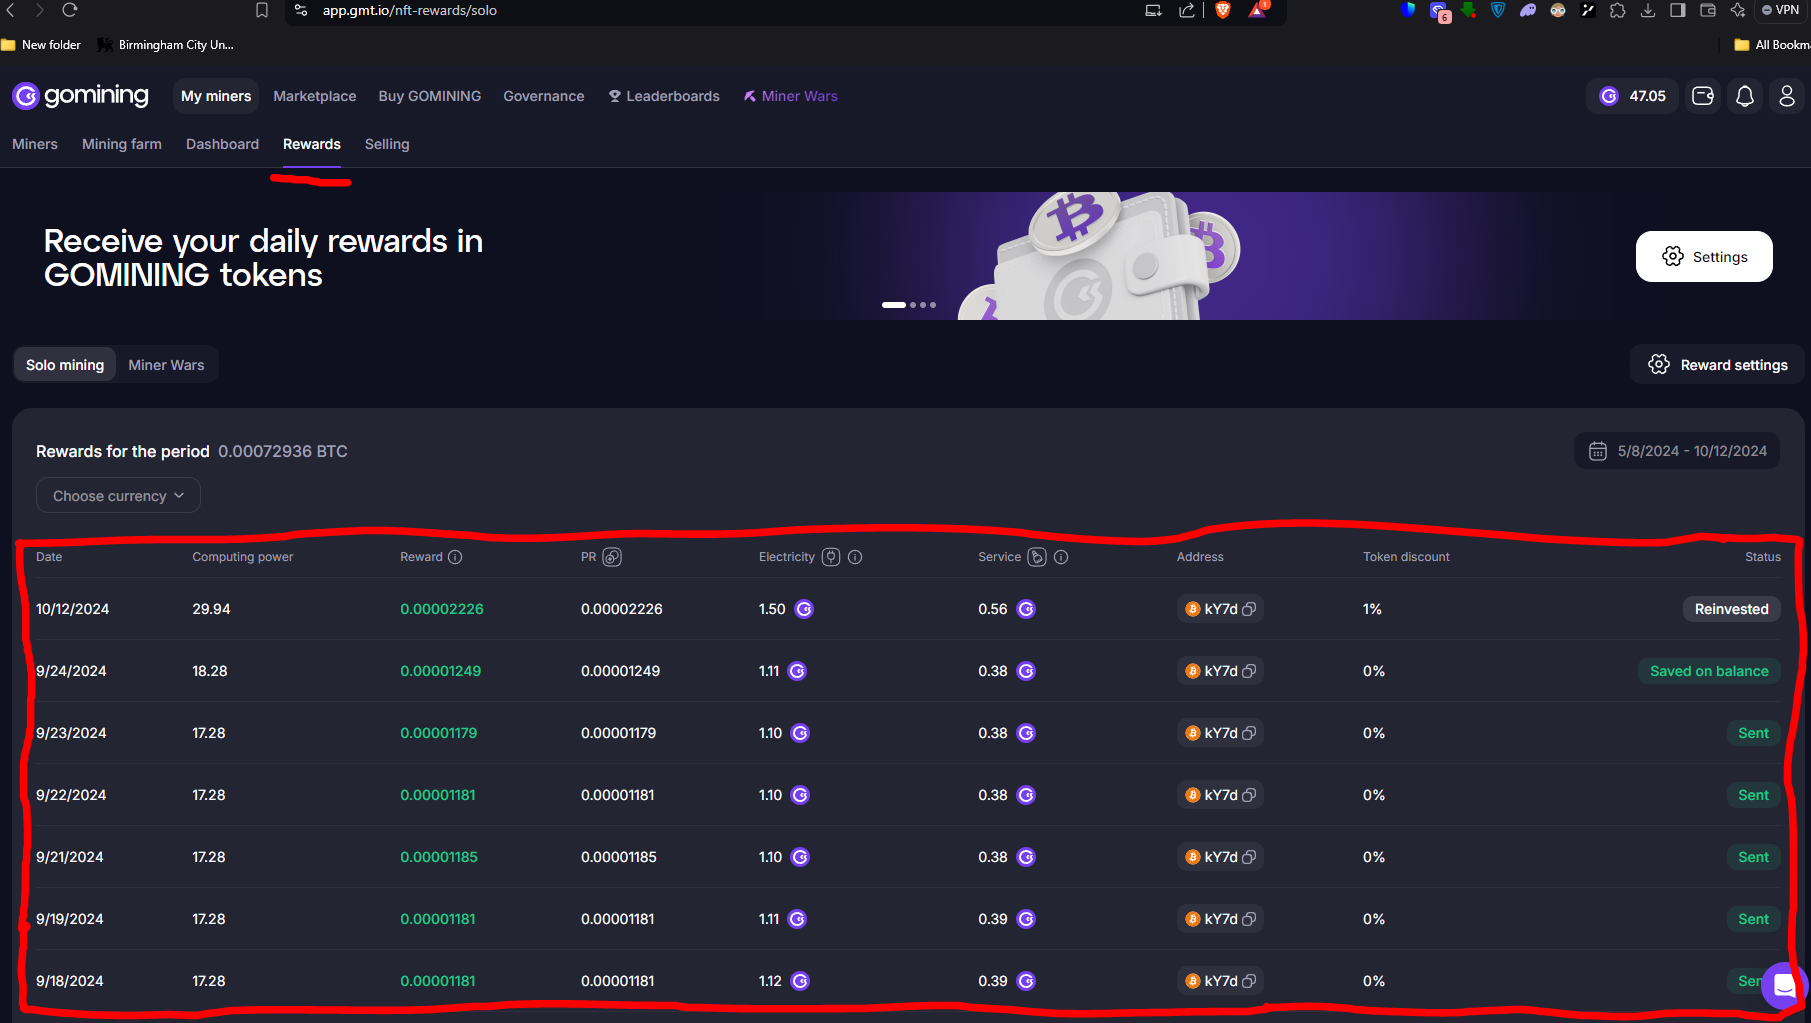Open notifications via the bell icon
The image size is (1811, 1023).
coord(1745,96)
